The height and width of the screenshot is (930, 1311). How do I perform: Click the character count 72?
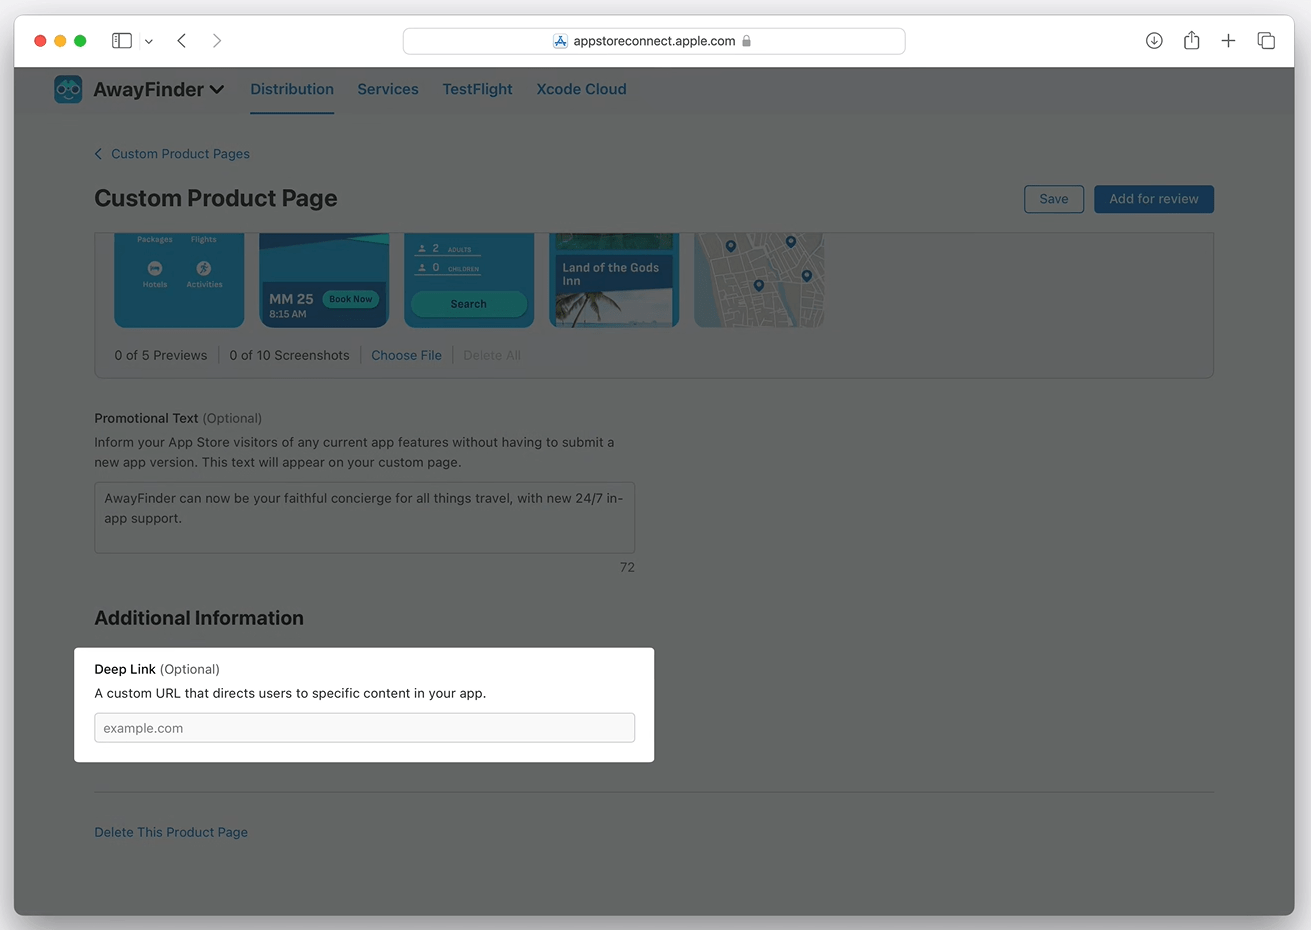point(627,567)
